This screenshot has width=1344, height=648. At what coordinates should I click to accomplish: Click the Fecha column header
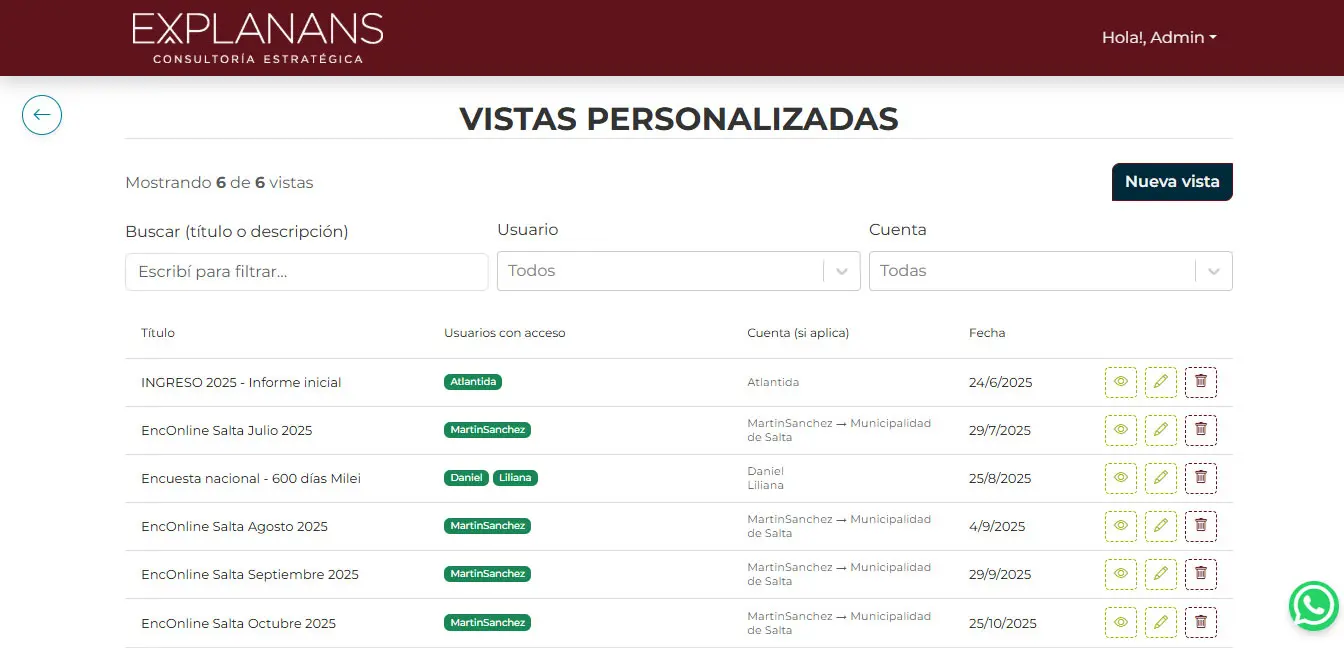(x=987, y=333)
